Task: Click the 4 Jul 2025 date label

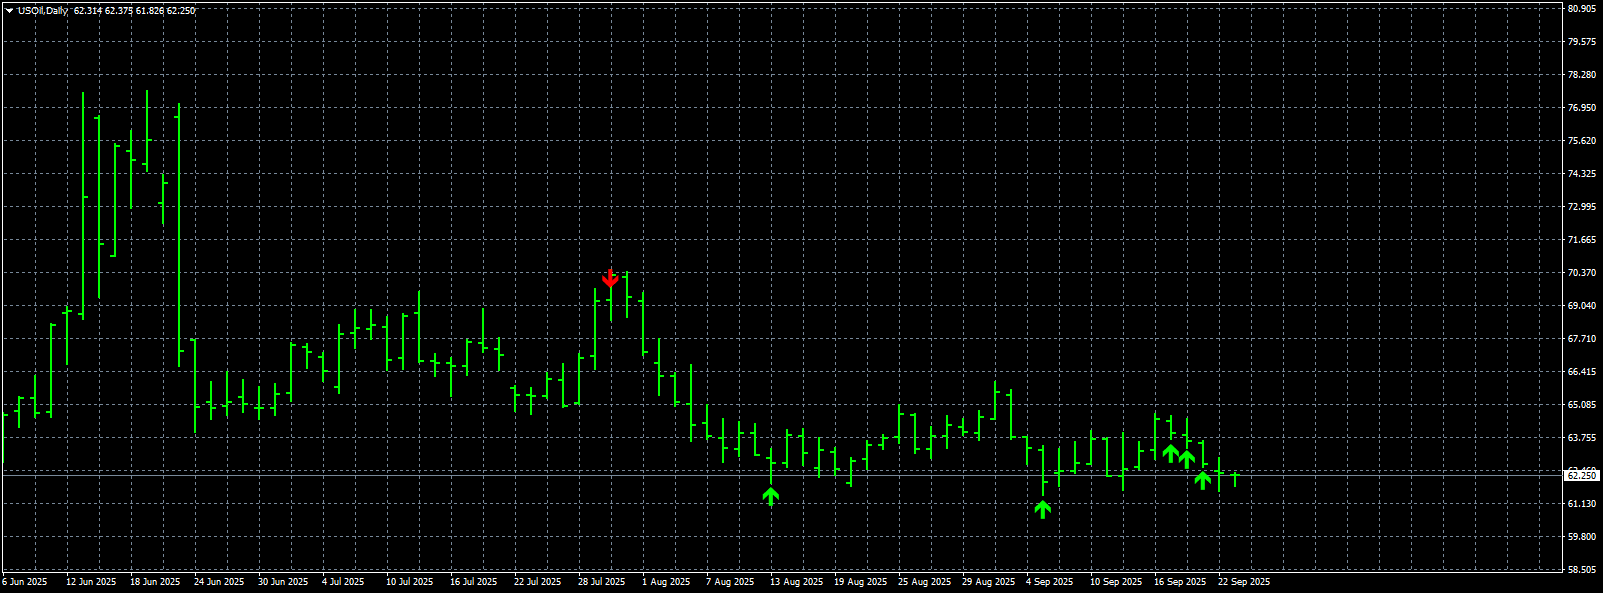Action: (x=343, y=581)
